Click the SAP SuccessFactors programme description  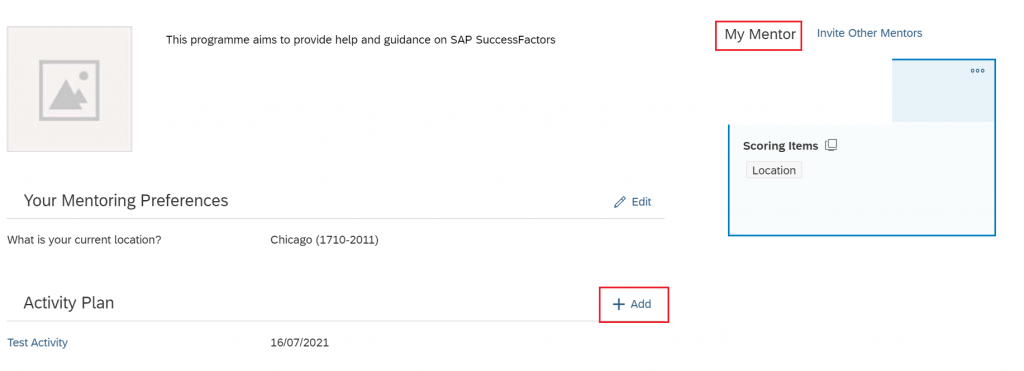360,40
